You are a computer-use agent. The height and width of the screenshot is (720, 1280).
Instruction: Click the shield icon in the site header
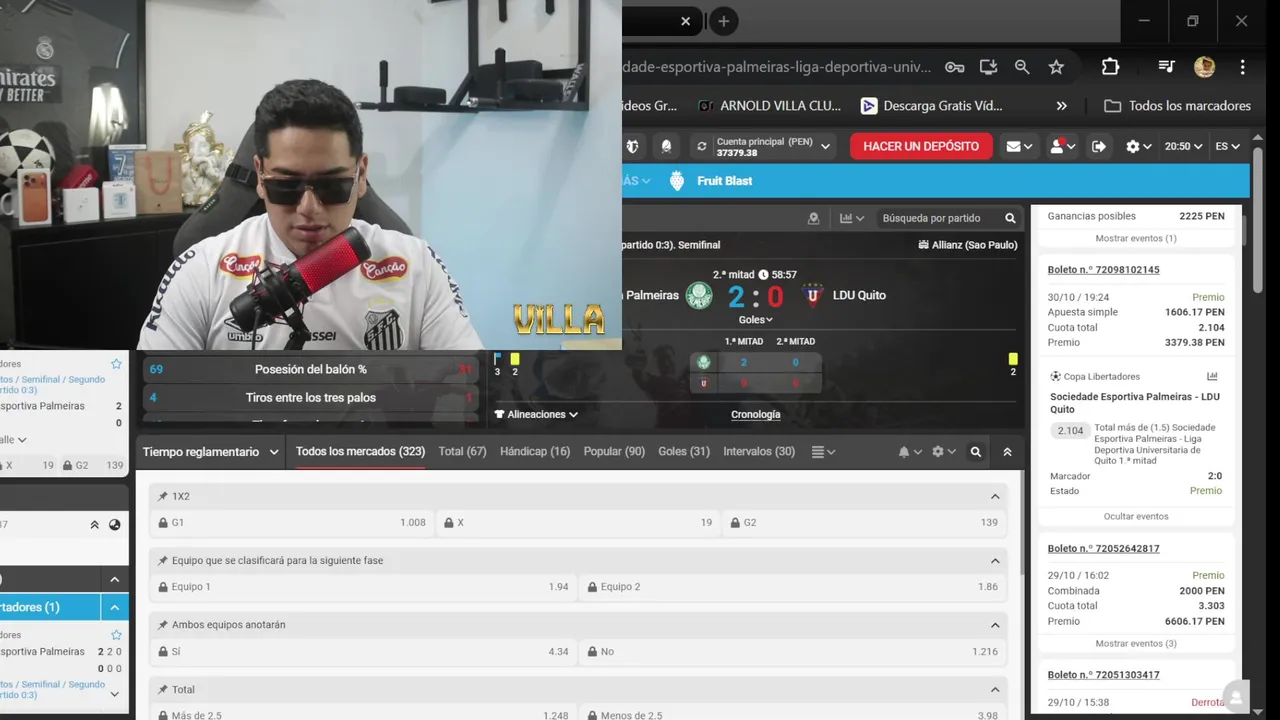[x=632, y=146]
